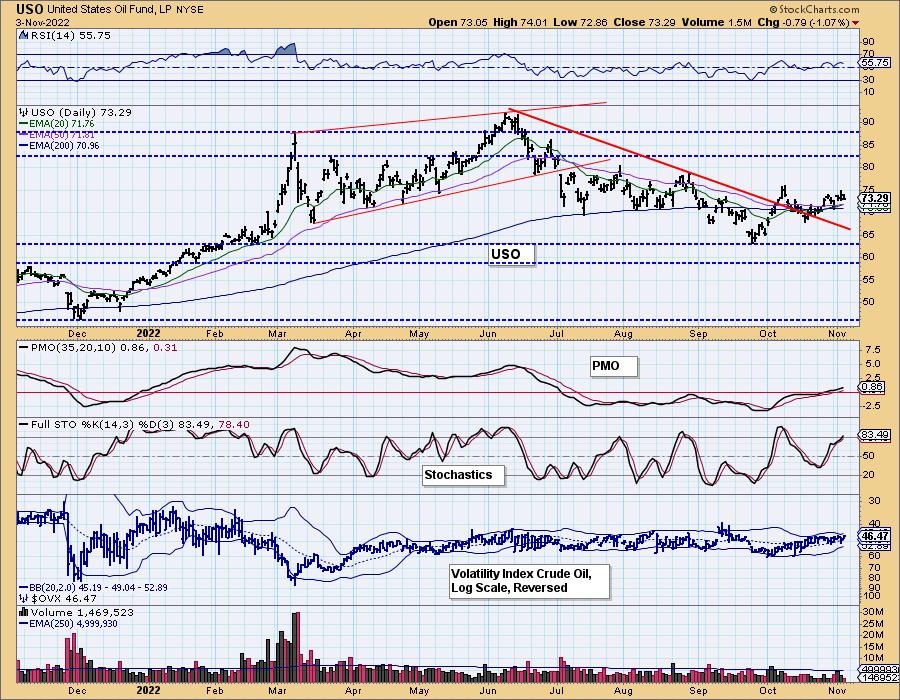Click the 73.29 price tag on axis
The image size is (900, 700).
(x=876, y=198)
